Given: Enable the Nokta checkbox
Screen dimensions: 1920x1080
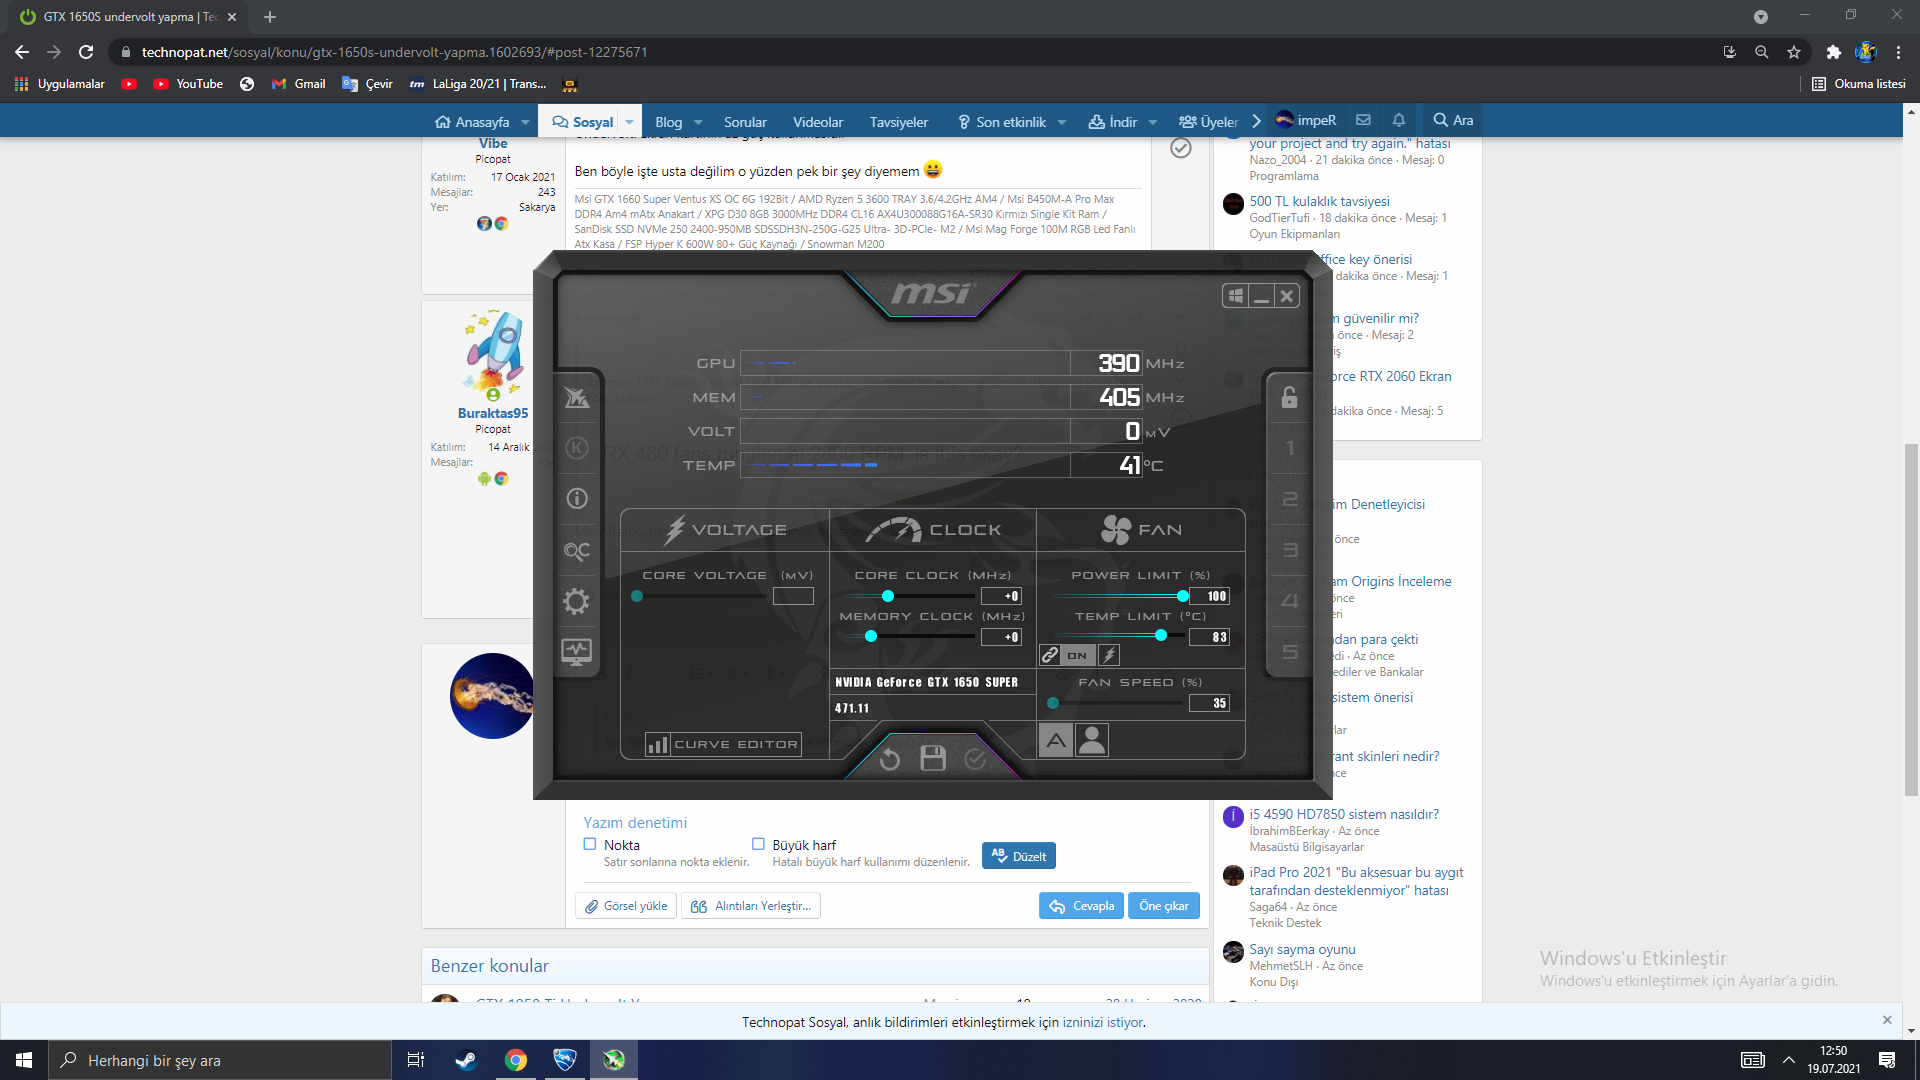Looking at the screenshot, I should pyautogui.click(x=590, y=844).
